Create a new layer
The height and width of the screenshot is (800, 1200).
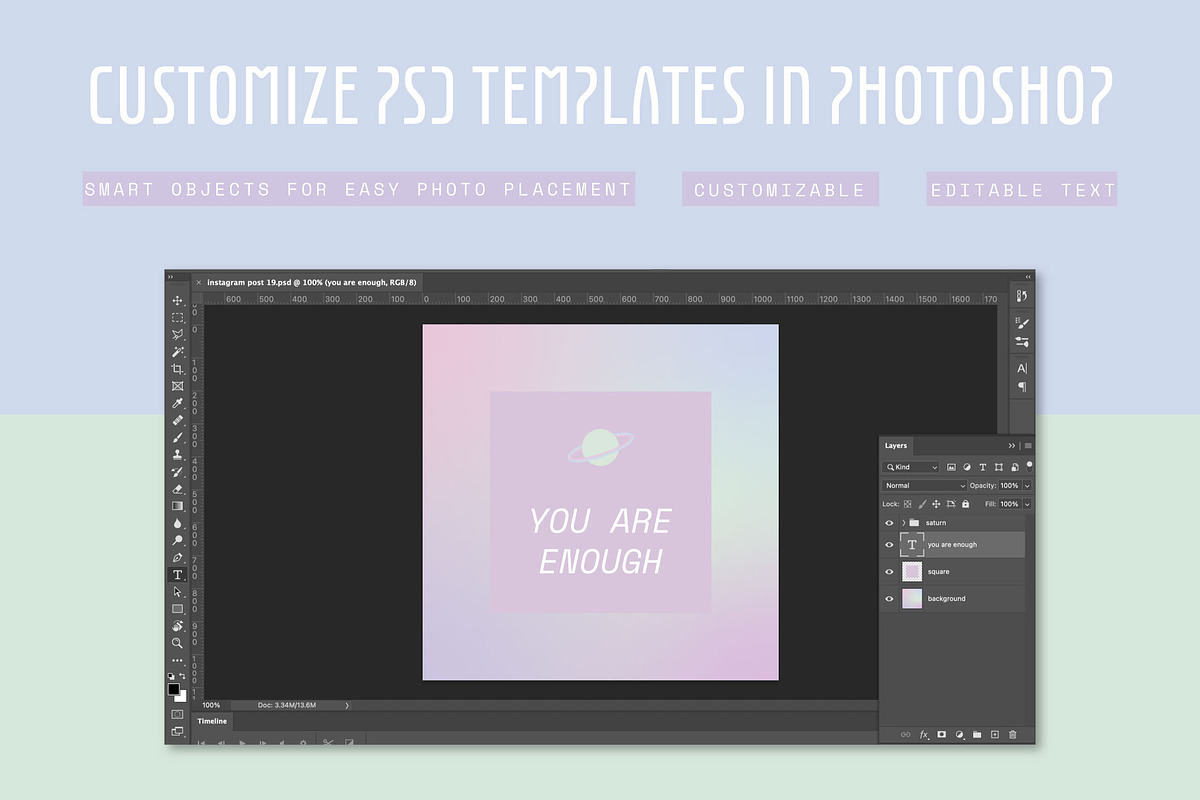point(995,734)
